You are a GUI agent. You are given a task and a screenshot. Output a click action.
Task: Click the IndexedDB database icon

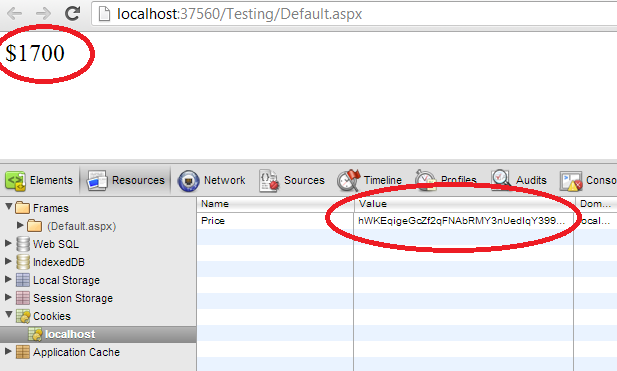(23, 262)
